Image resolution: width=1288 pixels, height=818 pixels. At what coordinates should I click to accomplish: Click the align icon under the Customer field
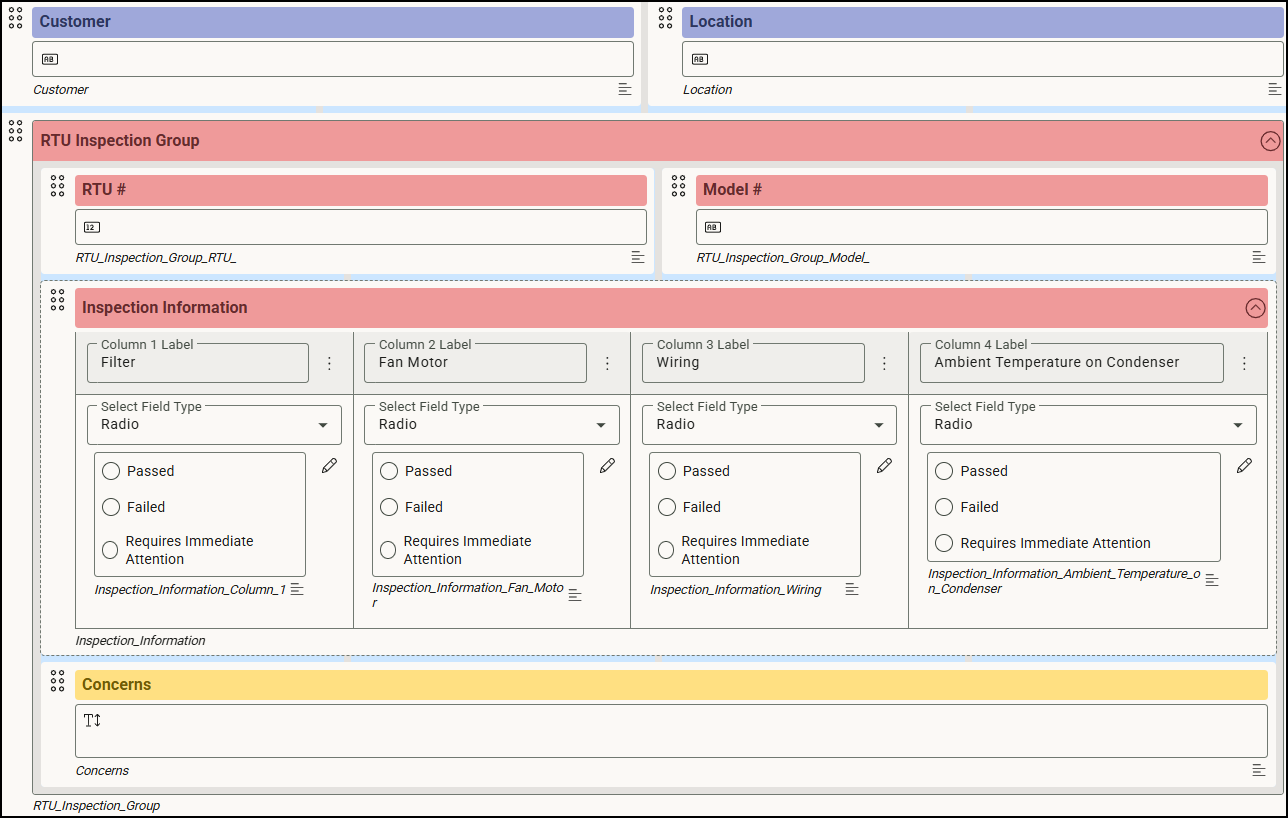click(625, 89)
